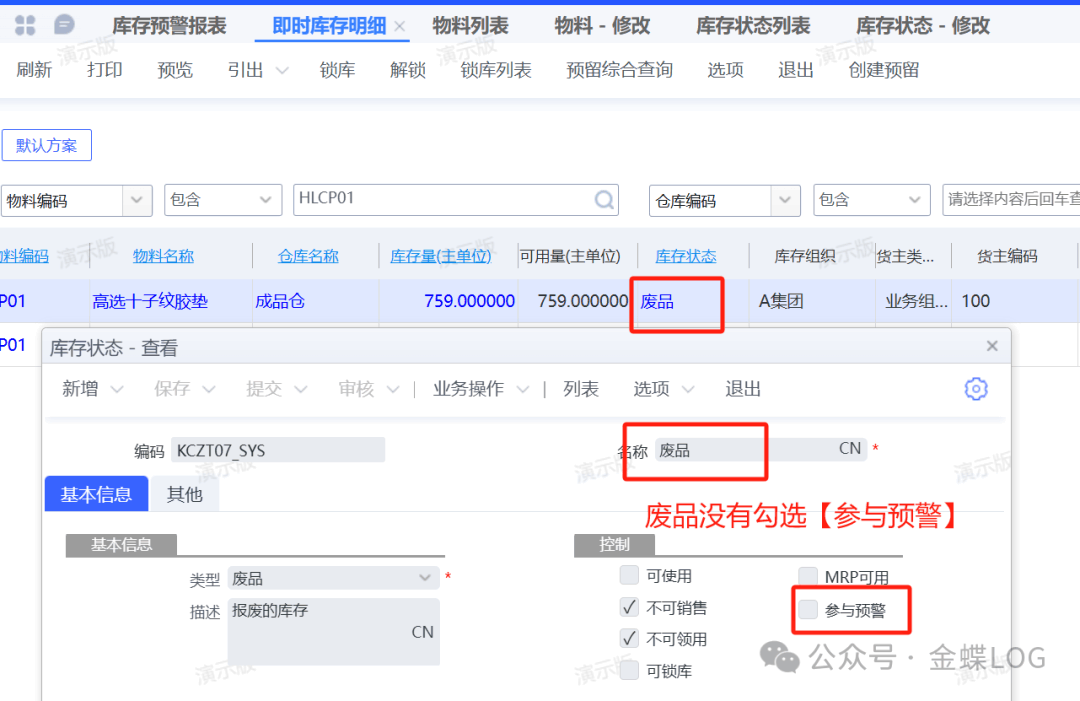Switch to the 其他 tab

point(184,494)
